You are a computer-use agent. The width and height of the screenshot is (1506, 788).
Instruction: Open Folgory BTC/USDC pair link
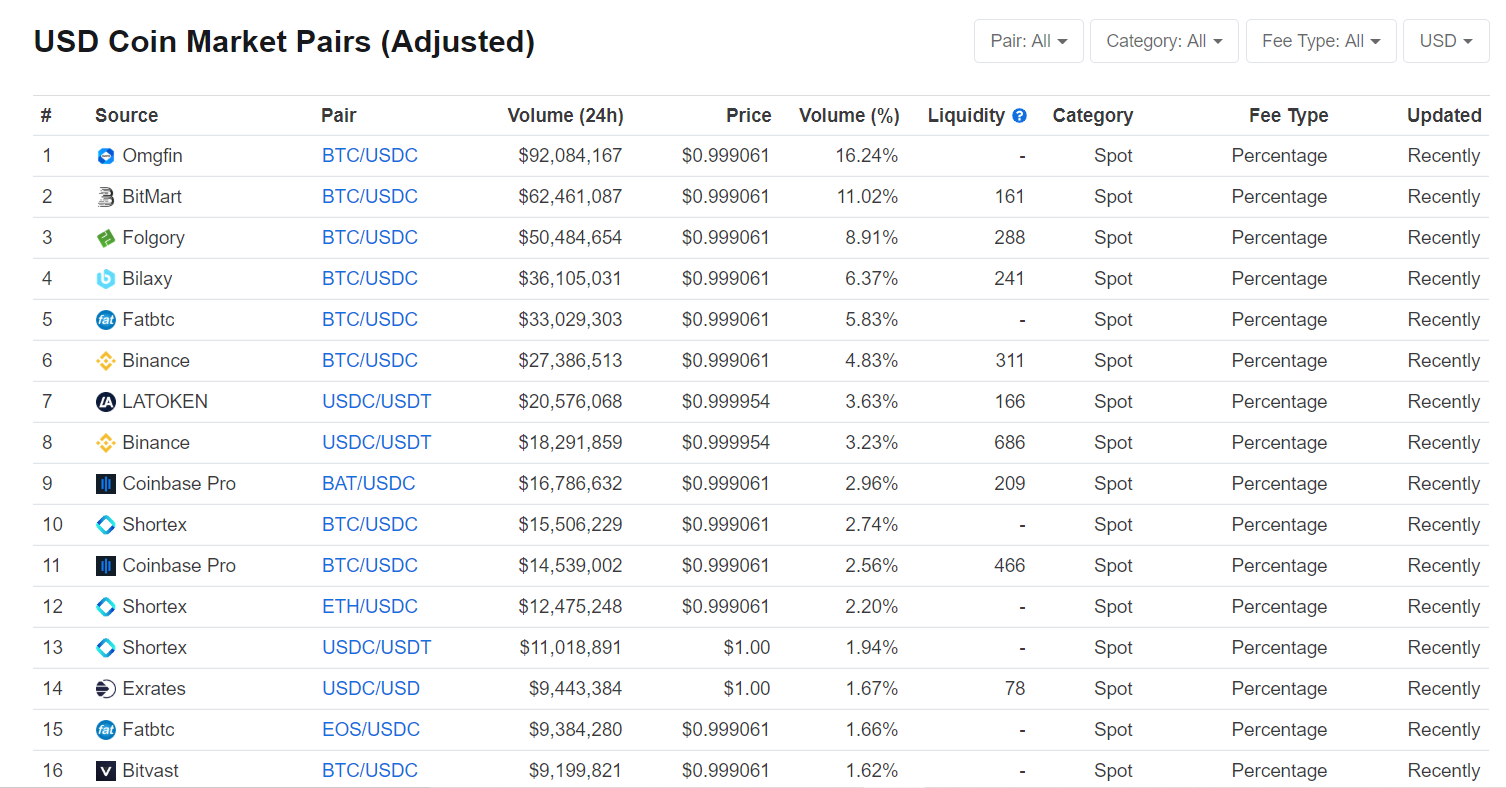pos(370,238)
